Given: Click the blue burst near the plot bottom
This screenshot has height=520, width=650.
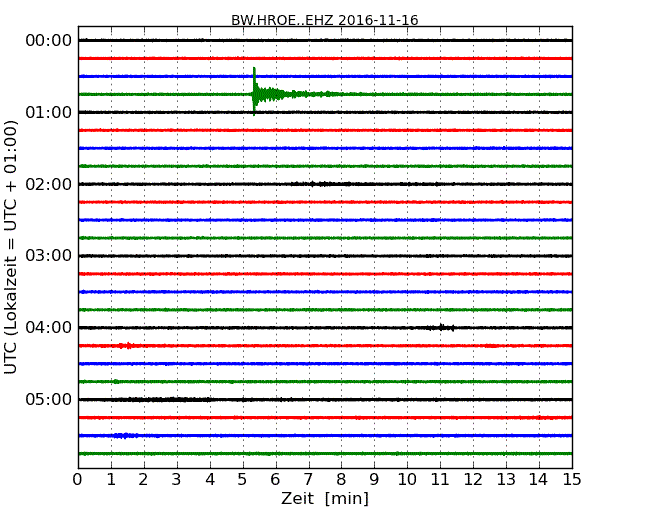Looking at the screenshot, I should [x=124, y=435].
